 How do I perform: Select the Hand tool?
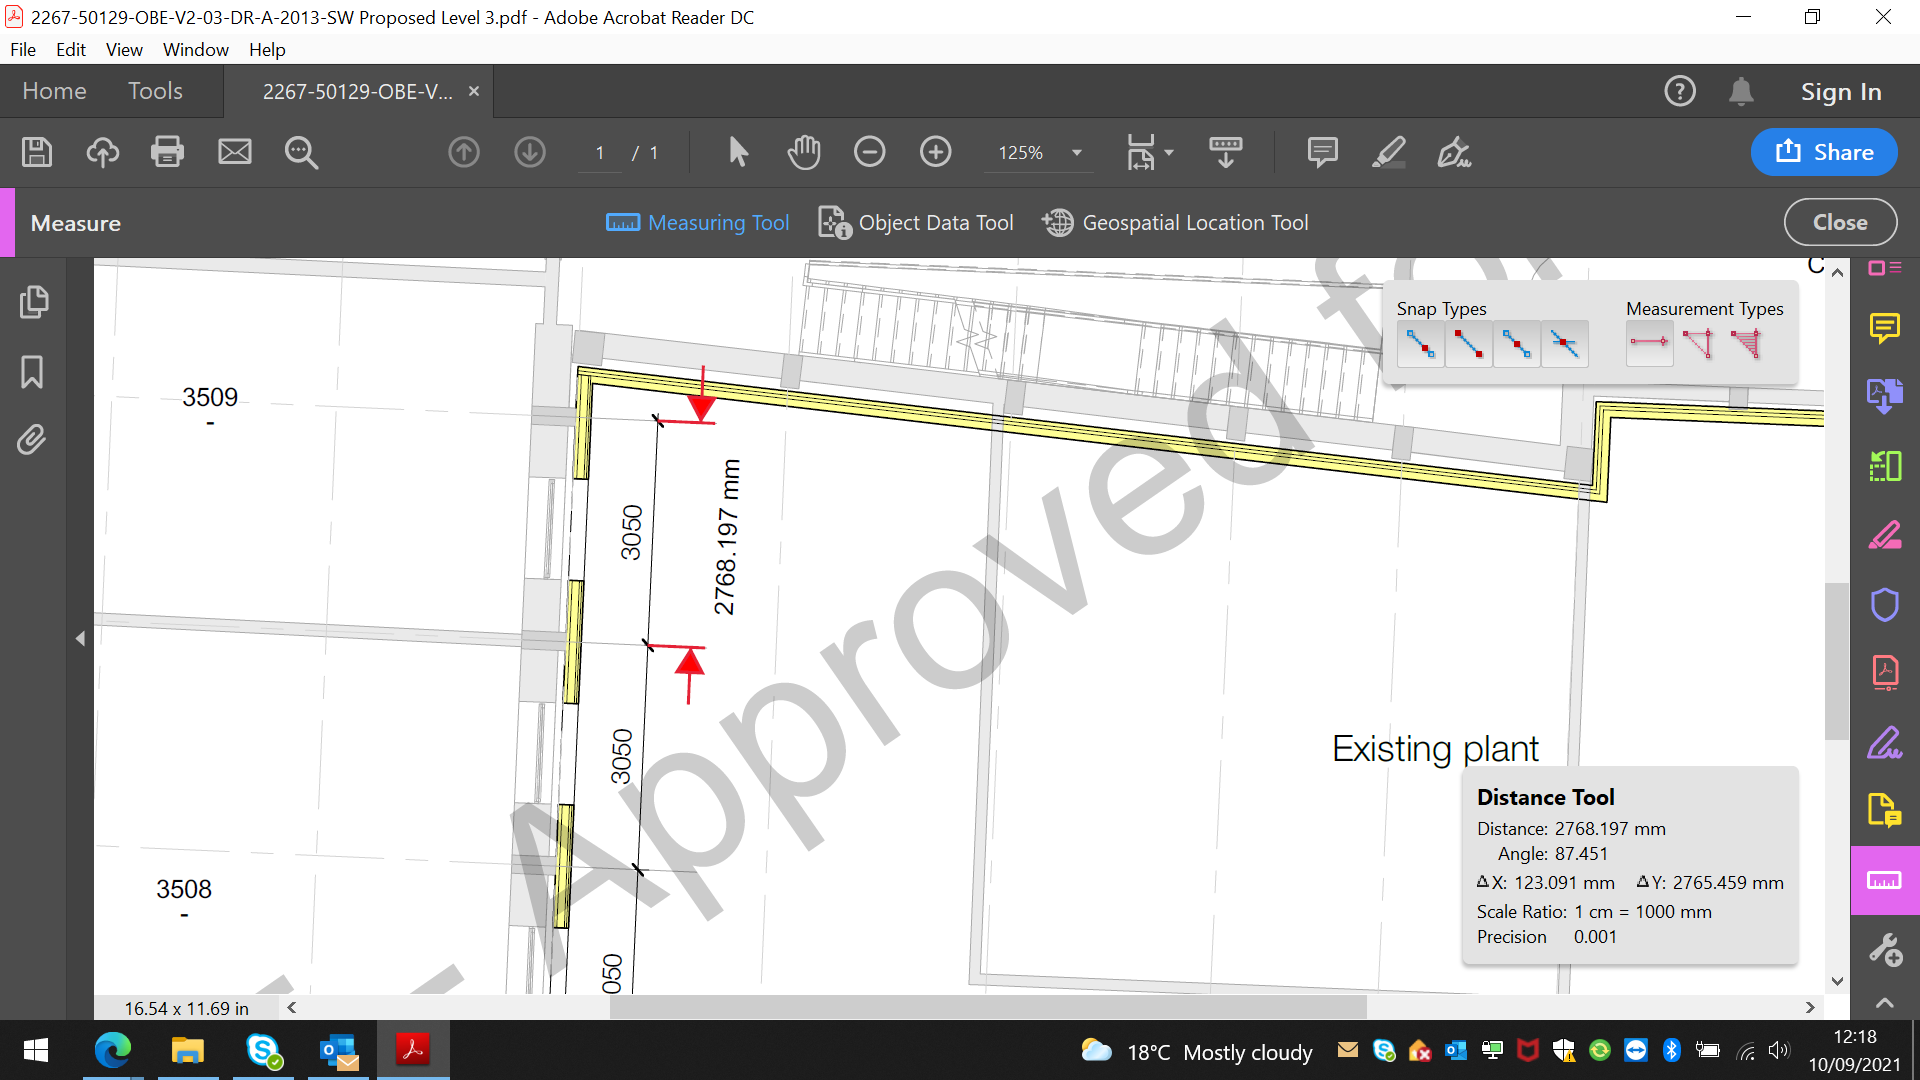[x=803, y=152]
